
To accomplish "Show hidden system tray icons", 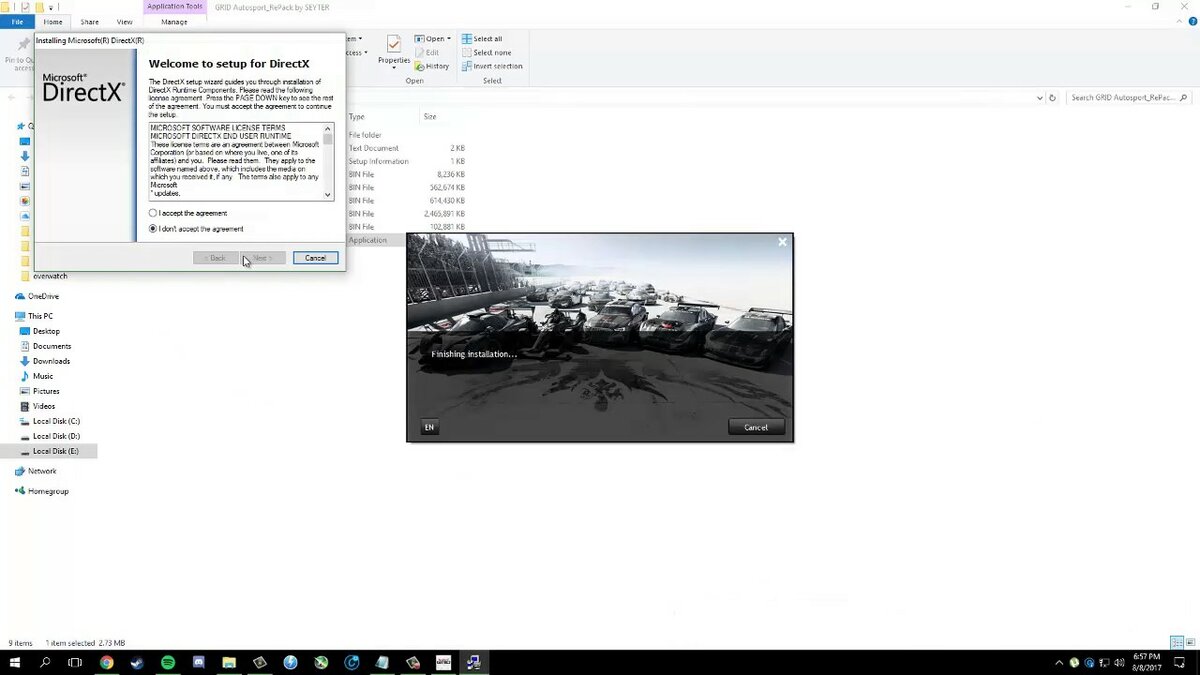I will click(1059, 662).
